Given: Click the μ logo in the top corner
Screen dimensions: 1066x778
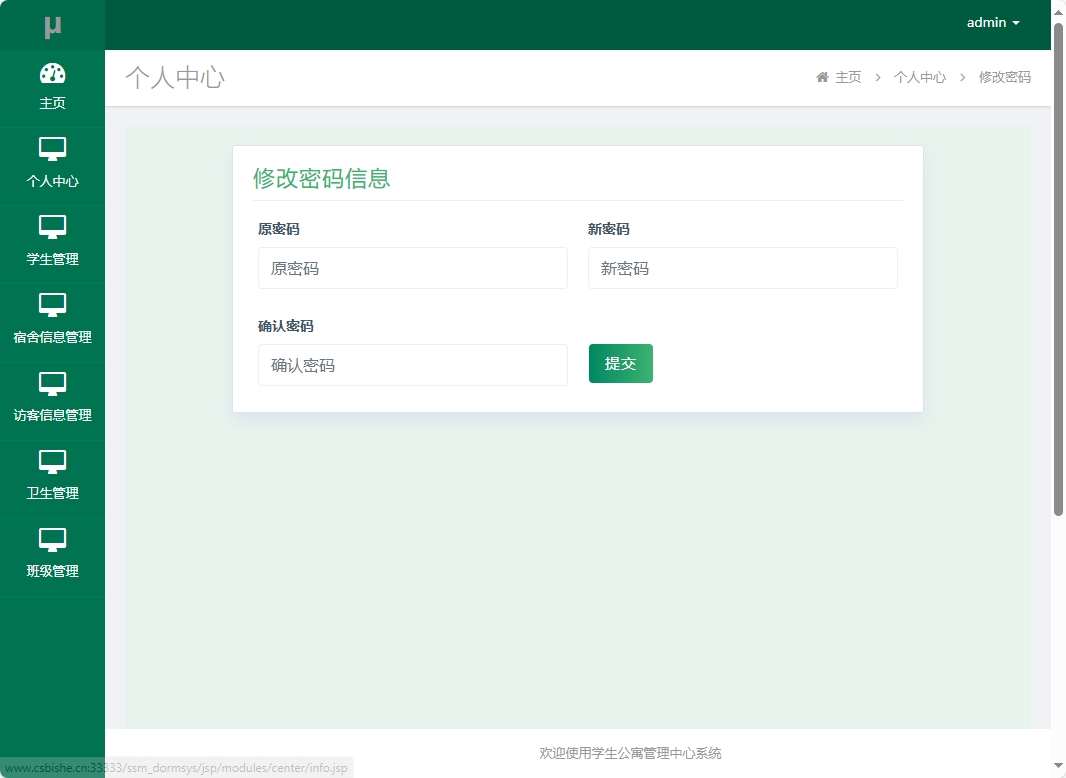Looking at the screenshot, I should pyautogui.click(x=53, y=24).
